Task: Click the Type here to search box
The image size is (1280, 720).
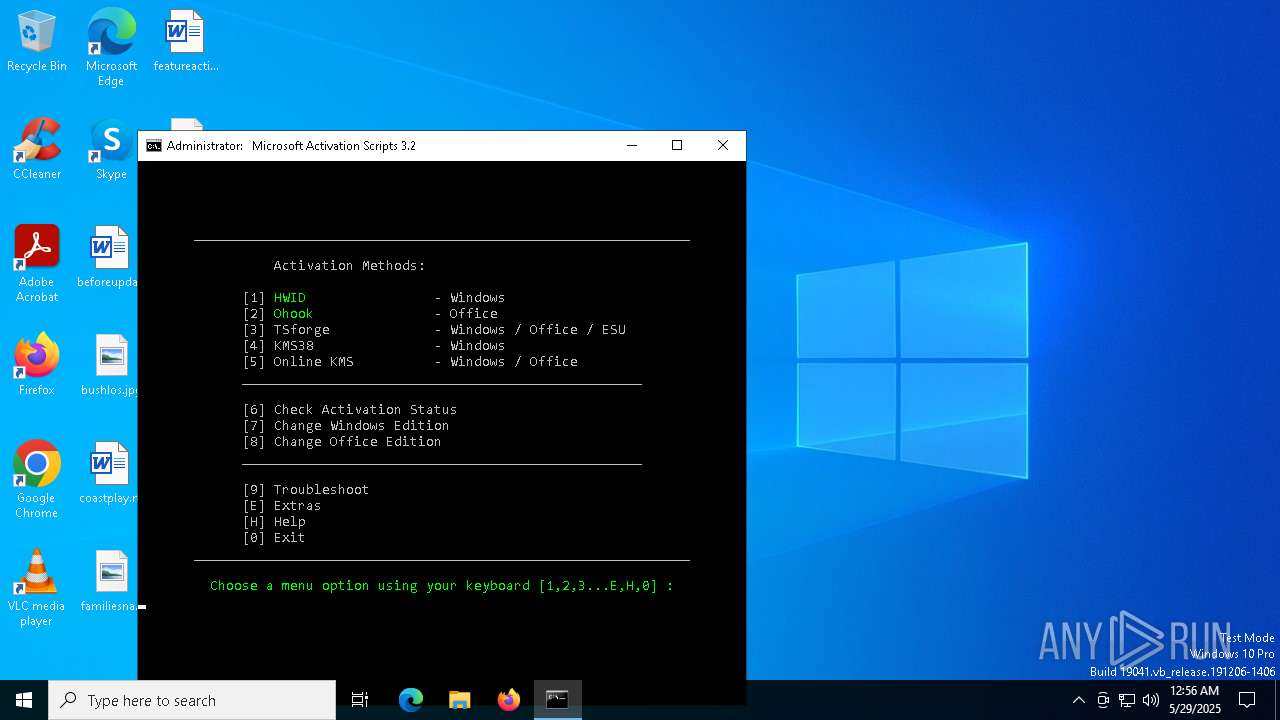Action: tap(192, 700)
